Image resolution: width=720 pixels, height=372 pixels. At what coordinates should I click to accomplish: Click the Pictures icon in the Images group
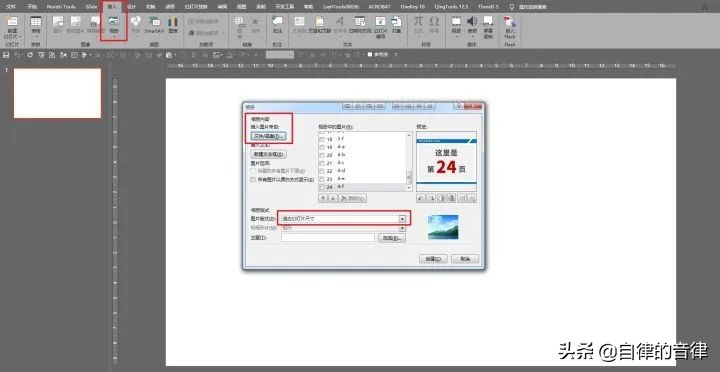point(57,22)
